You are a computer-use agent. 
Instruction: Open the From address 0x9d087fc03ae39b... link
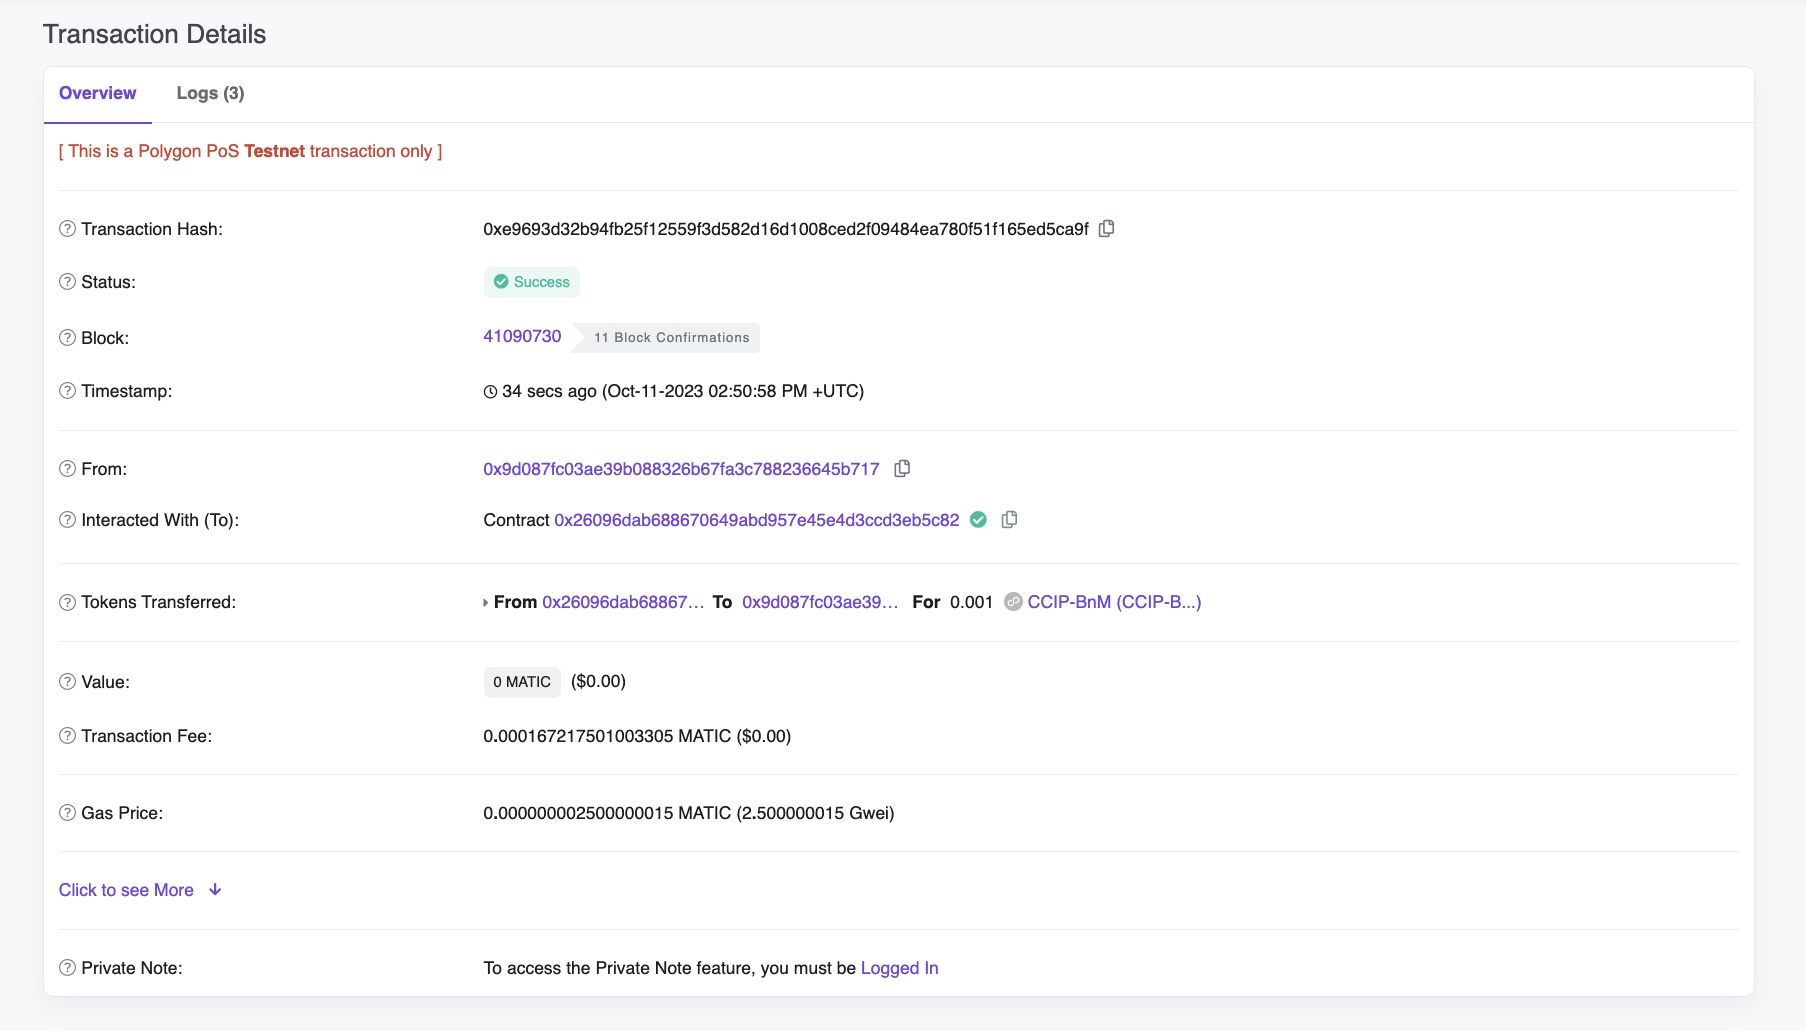681,469
